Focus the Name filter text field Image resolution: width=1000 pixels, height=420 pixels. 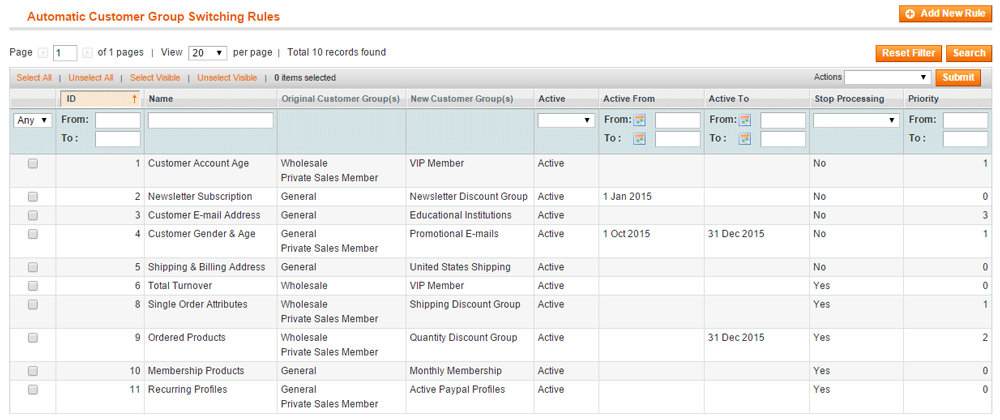pyautogui.click(x=210, y=120)
